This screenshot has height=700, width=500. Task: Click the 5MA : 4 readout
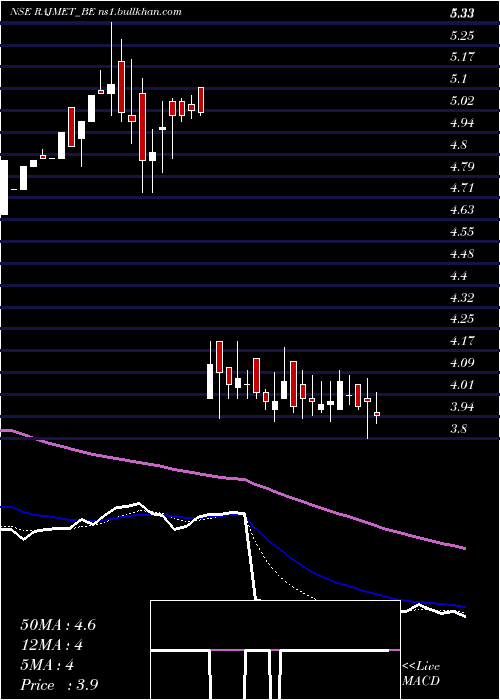pyautogui.click(x=47, y=665)
